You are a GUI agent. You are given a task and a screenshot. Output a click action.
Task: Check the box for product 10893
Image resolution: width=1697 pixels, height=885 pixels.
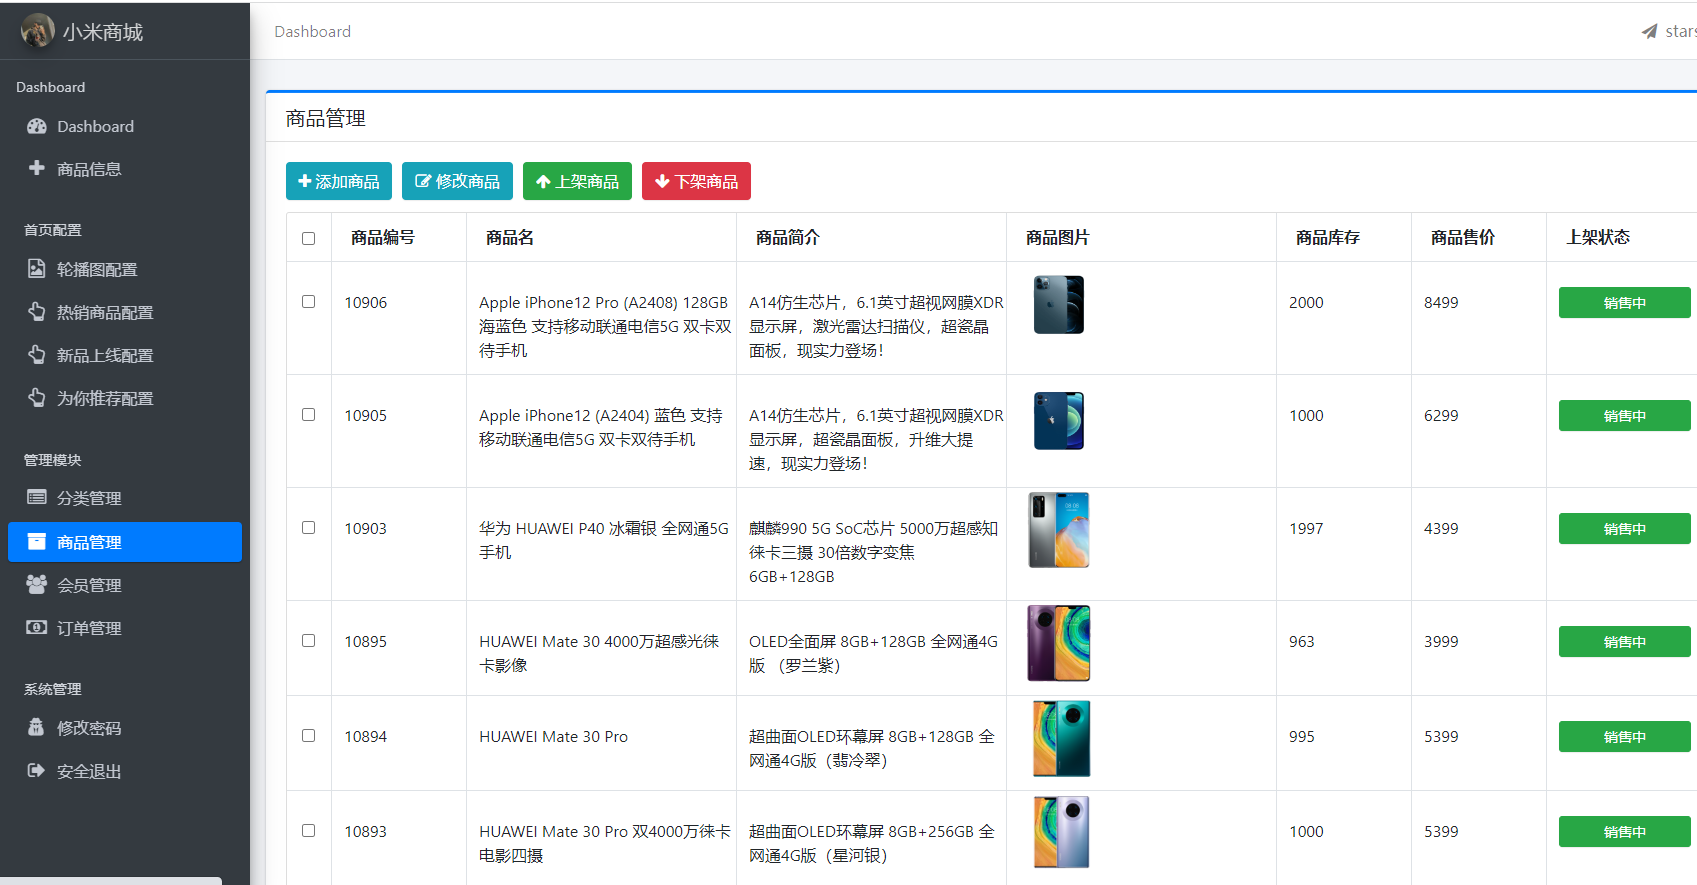tap(308, 831)
